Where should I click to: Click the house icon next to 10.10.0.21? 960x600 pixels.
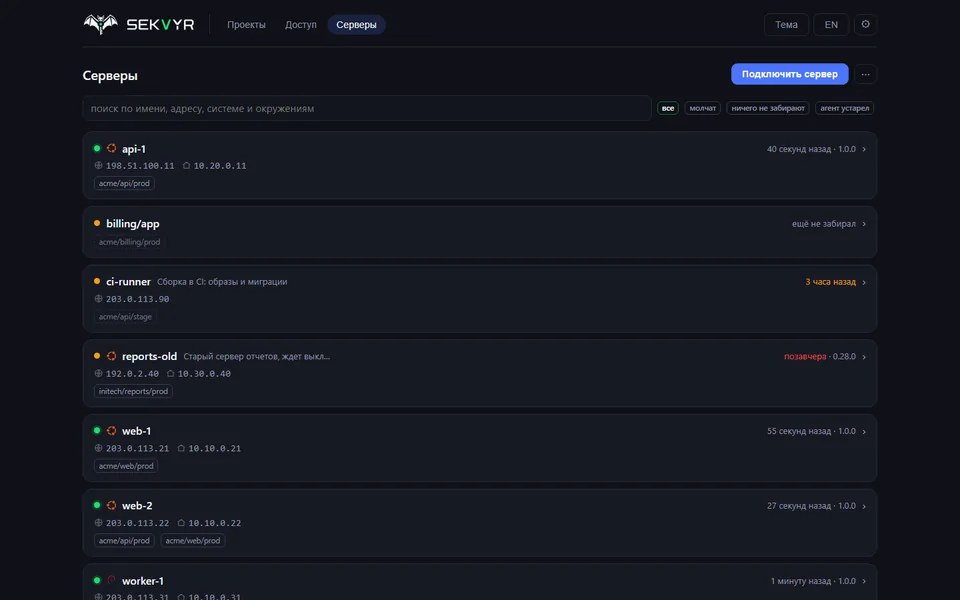tap(181, 448)
